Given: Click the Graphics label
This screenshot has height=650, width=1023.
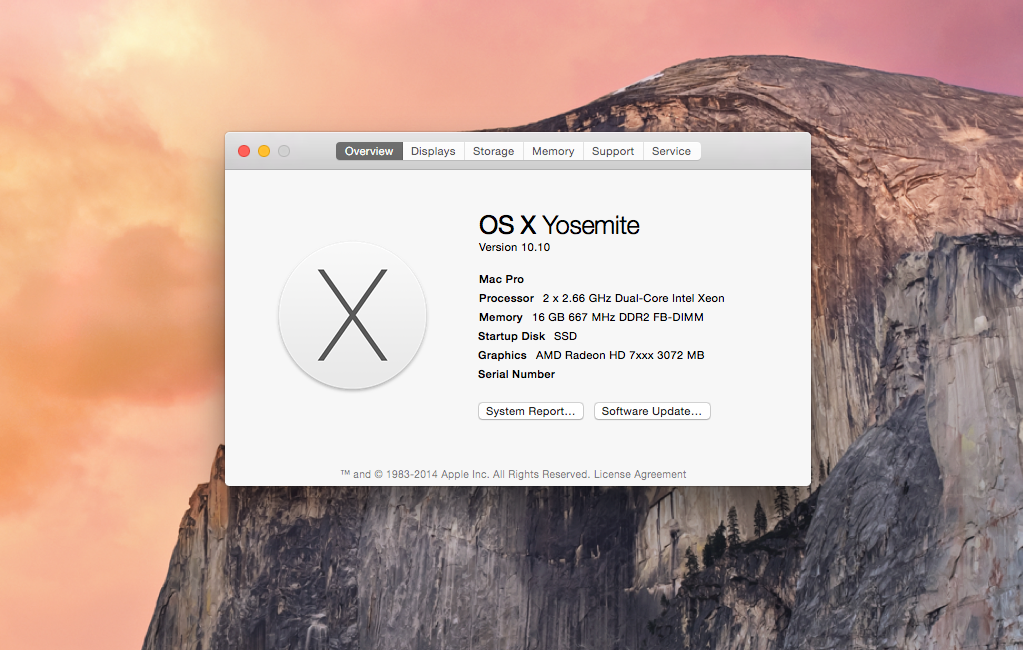Looking at the screenshot, I should point(502,355).
